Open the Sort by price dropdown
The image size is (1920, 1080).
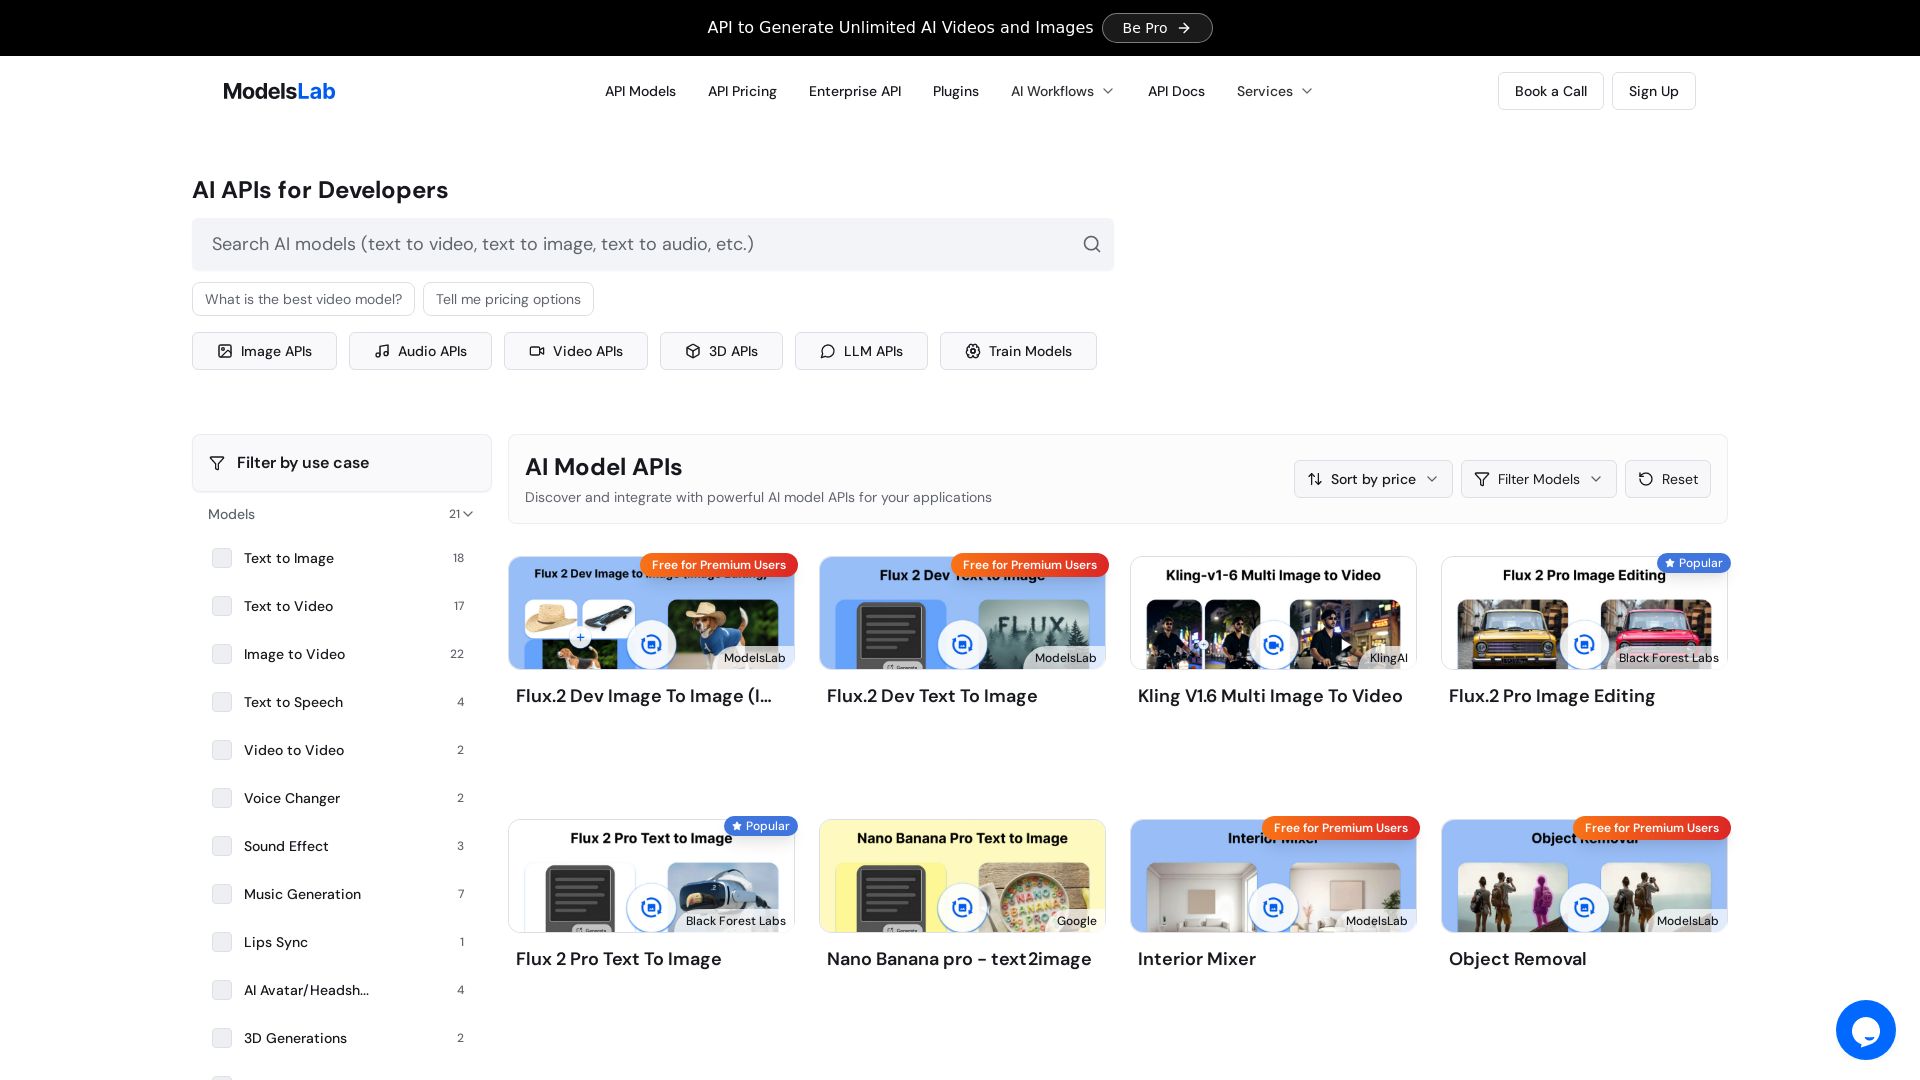pos(1372,479)
